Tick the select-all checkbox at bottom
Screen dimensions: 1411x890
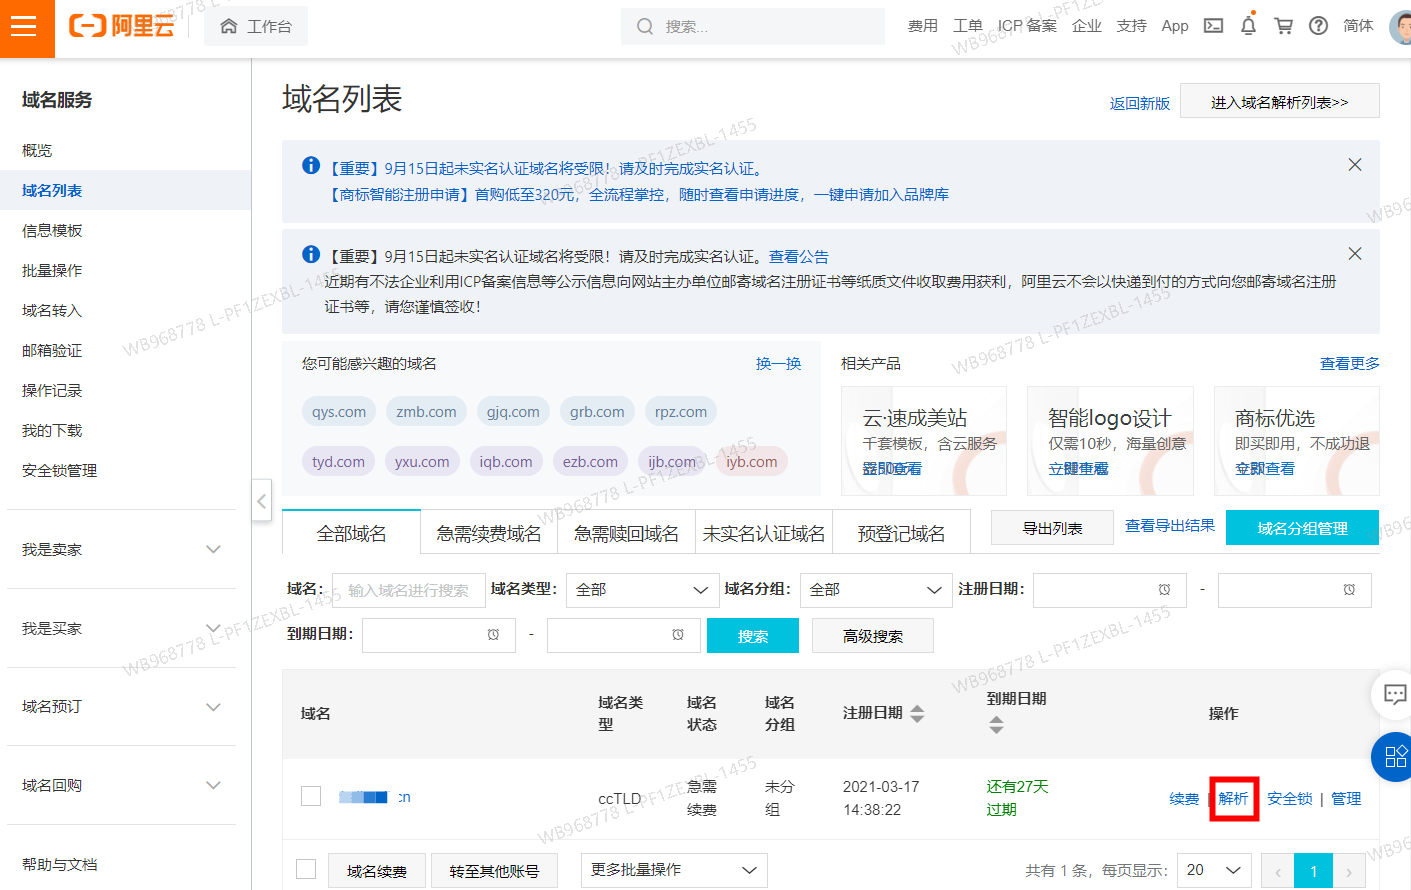pos(306,870)
